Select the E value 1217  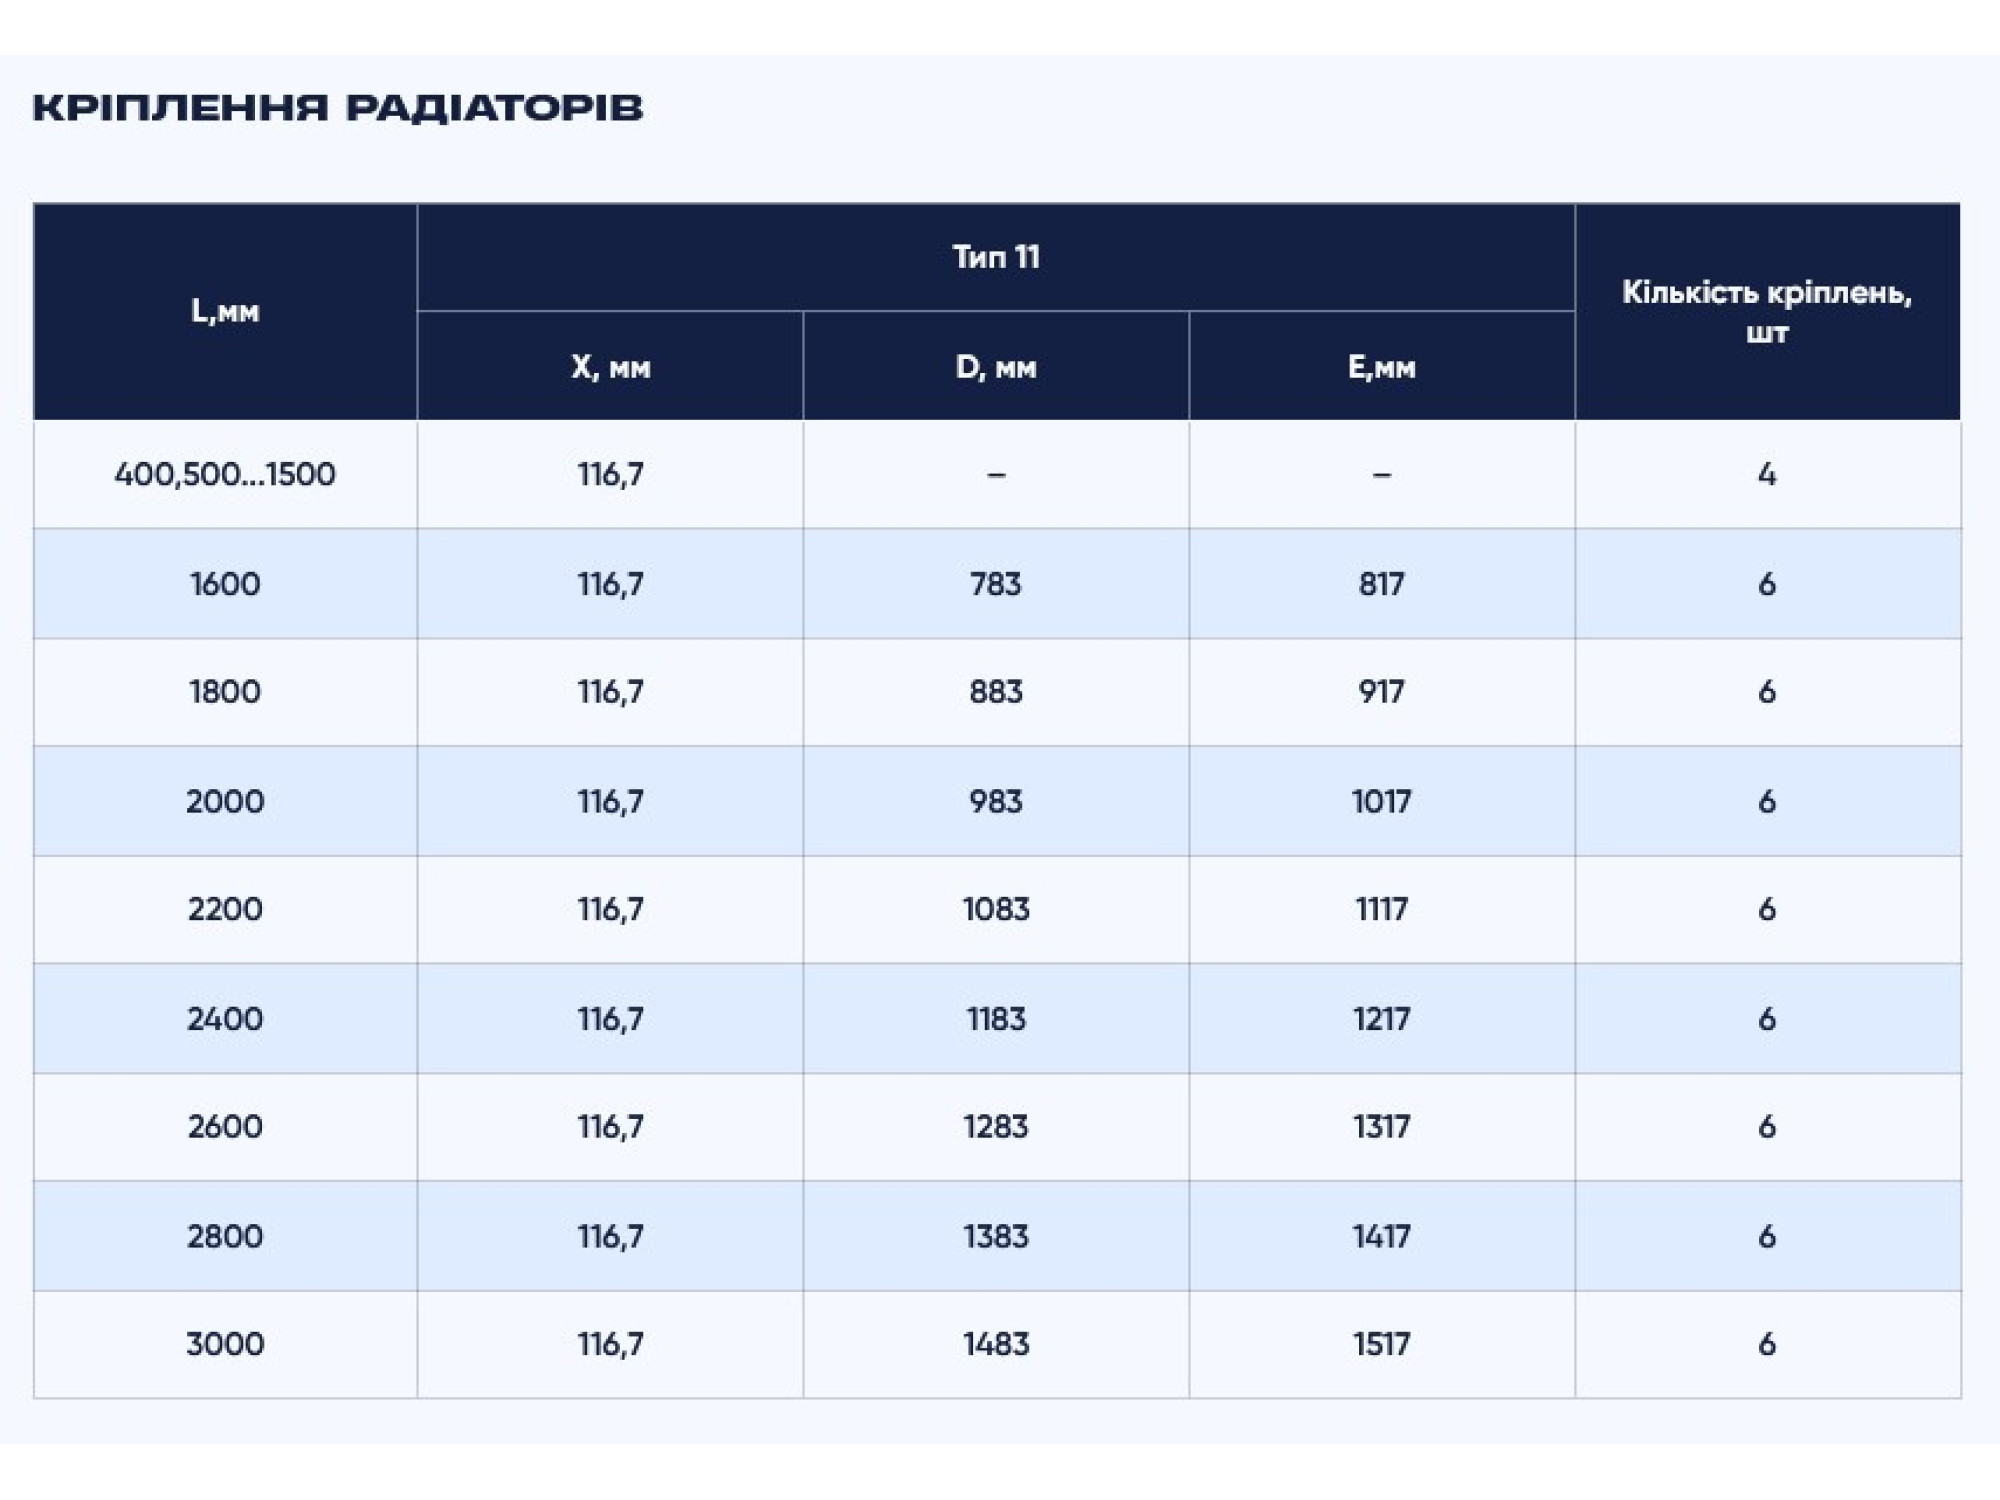click(1382, 1019)
